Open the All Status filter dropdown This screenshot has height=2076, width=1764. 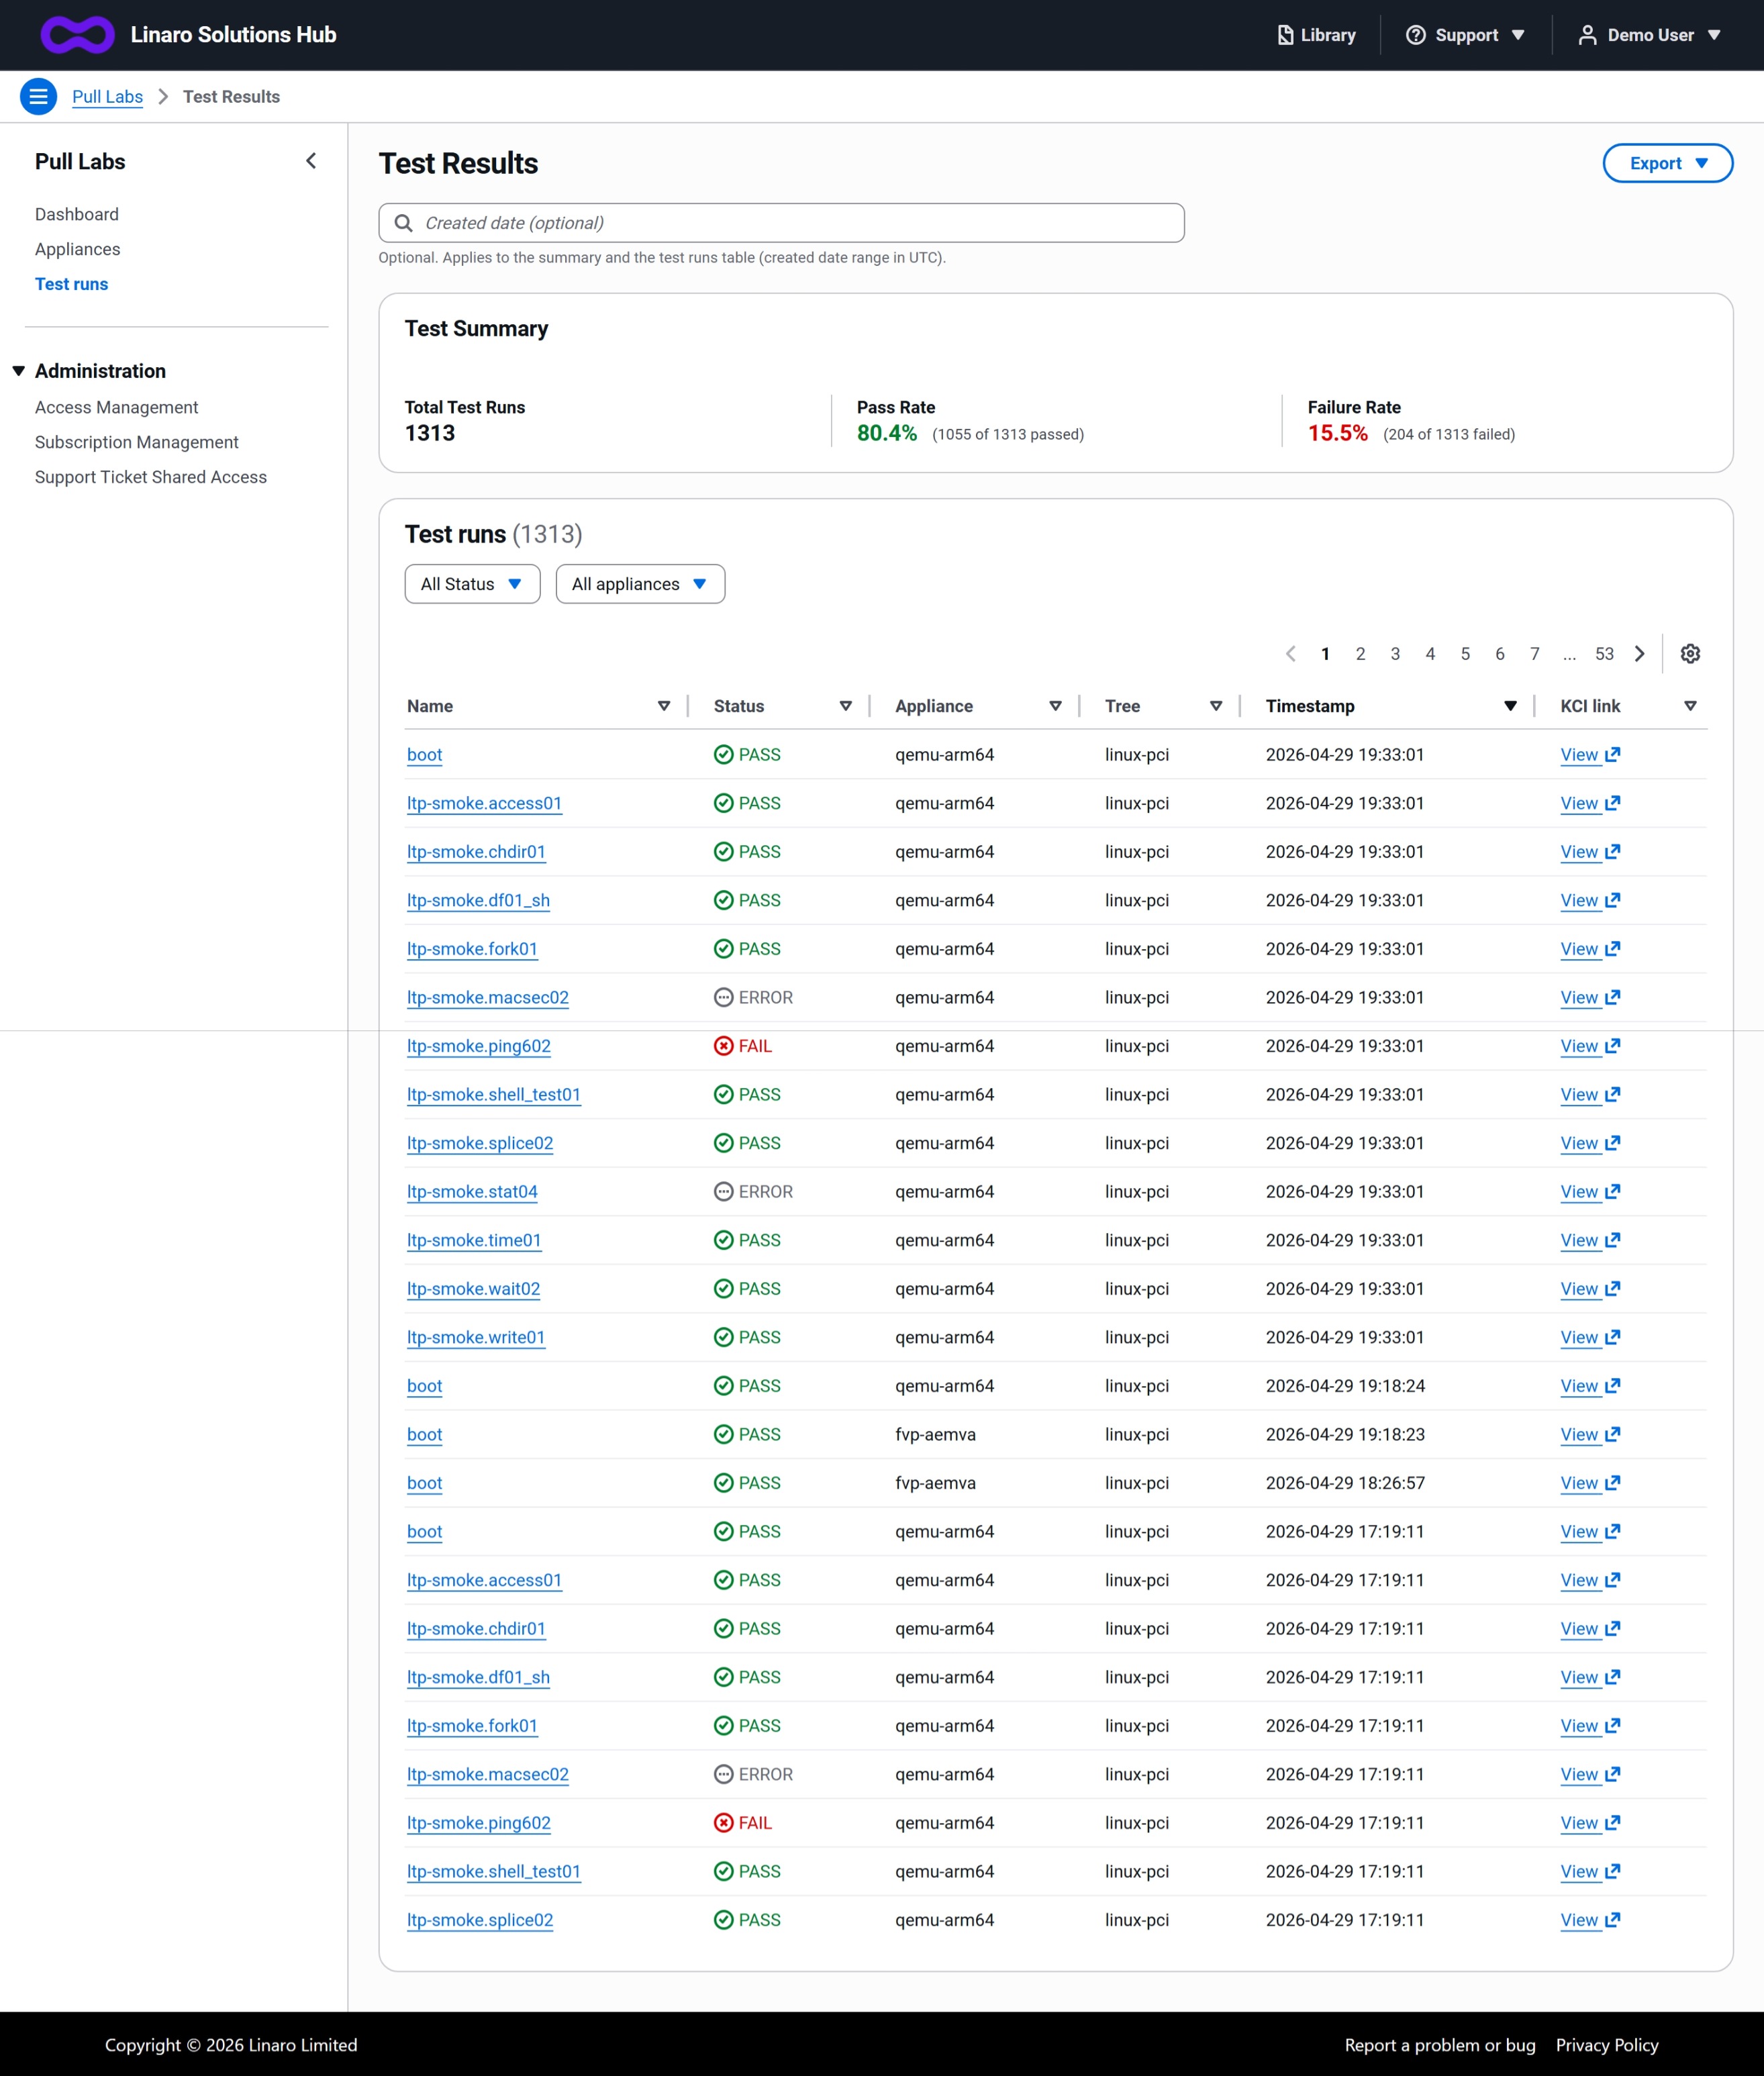click(472, 584)
